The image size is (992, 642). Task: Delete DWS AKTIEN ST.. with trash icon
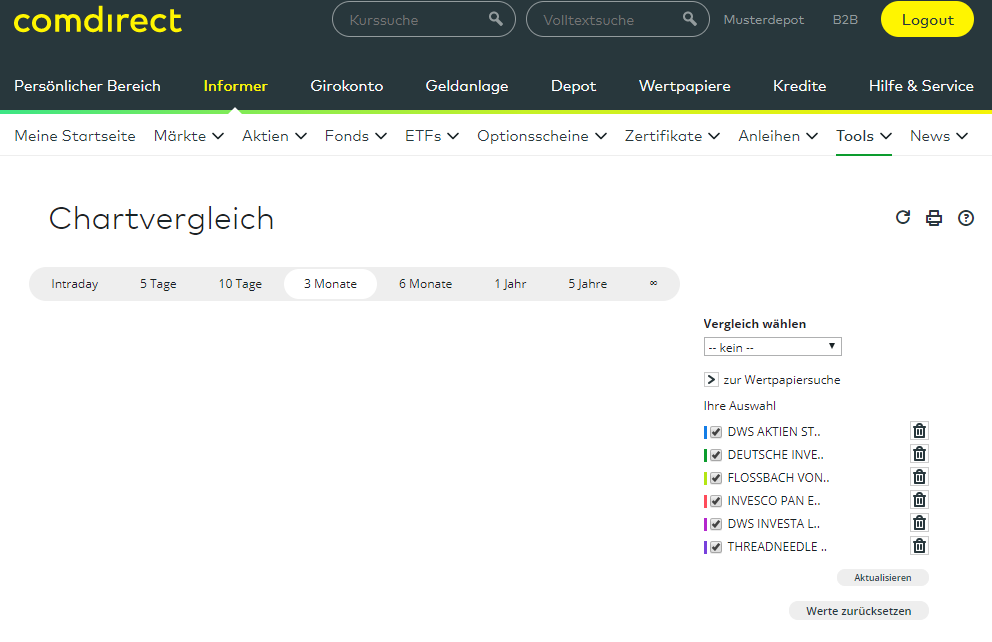(x=919, y=431)
